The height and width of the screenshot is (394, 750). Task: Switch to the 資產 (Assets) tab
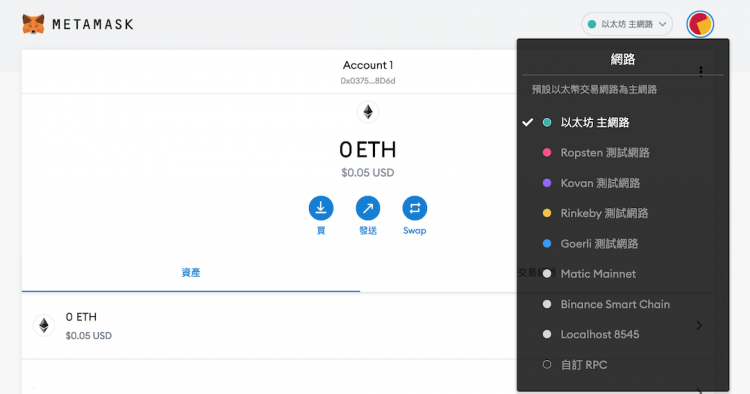pyautogui.click(x=191, y=273)
